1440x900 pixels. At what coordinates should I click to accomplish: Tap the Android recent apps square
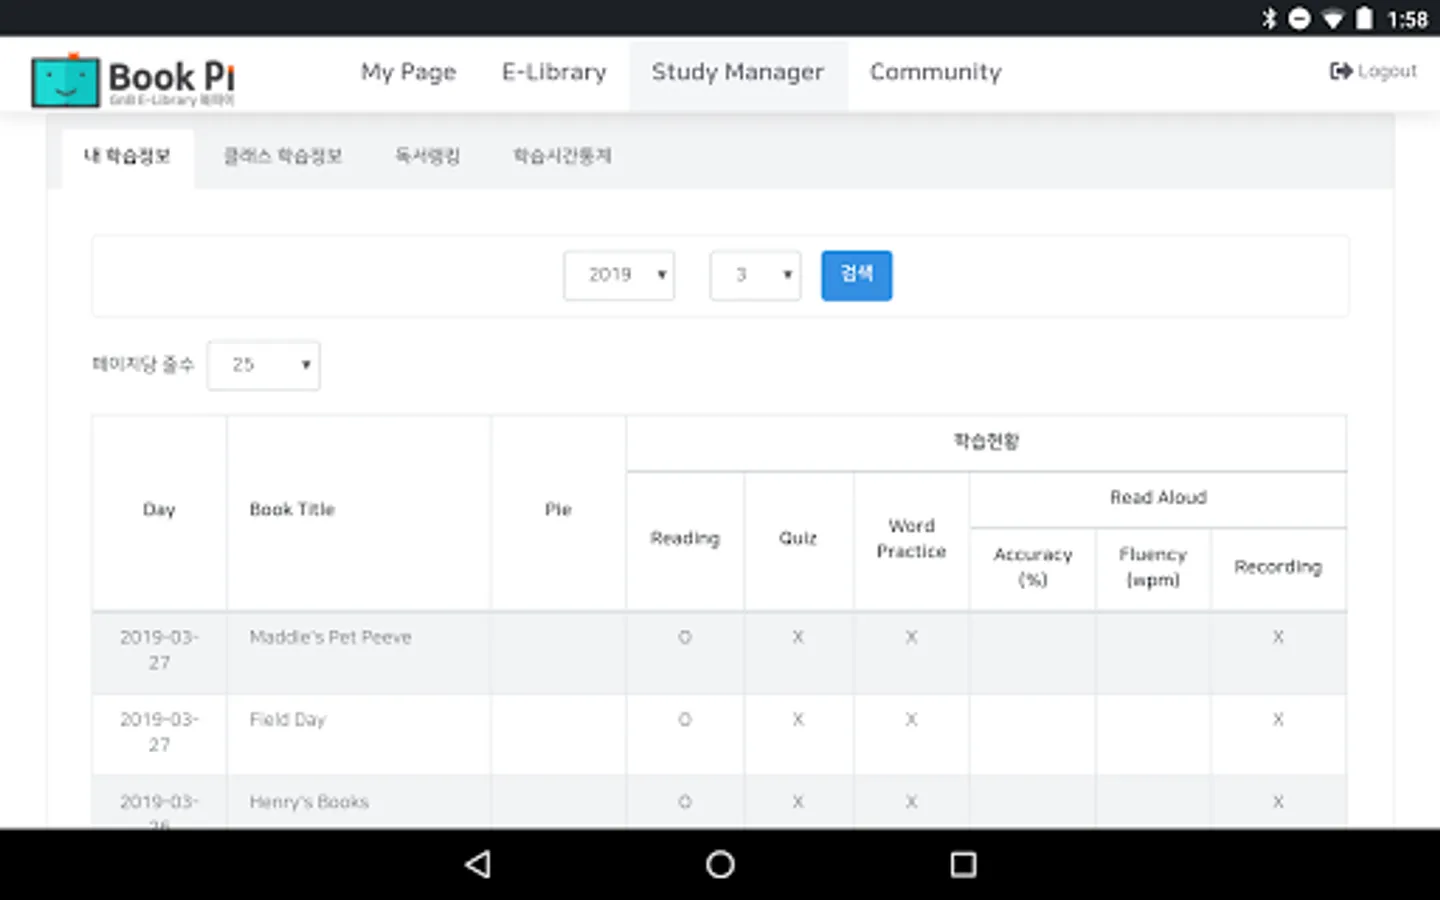[963, 864]
